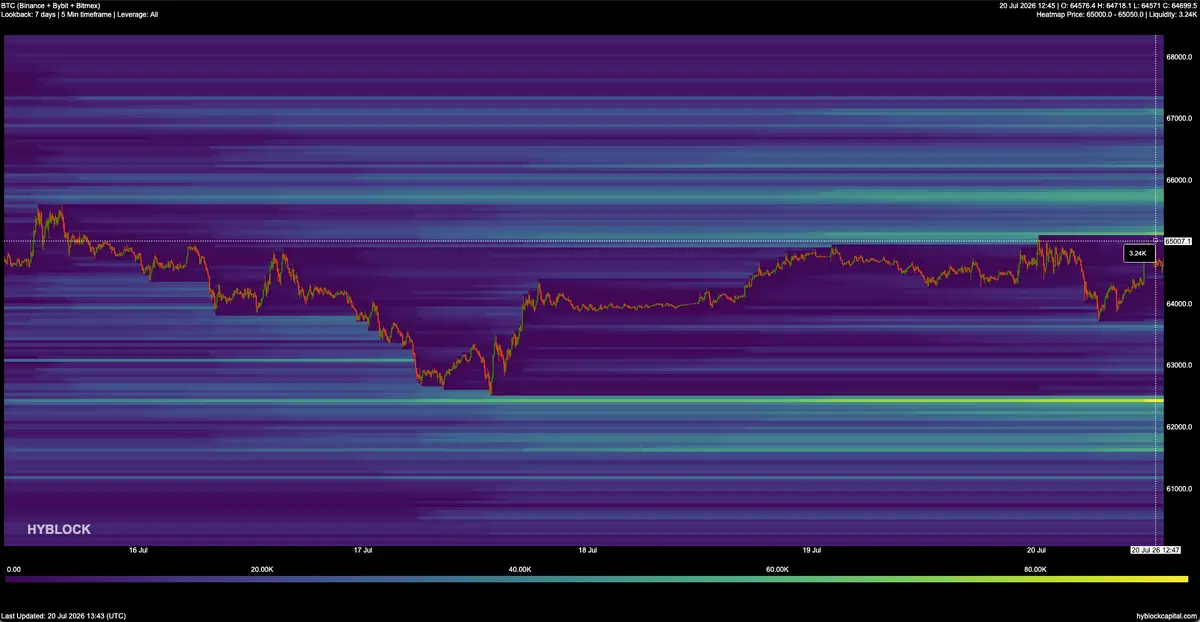
Task: Click the 3.24K liquidity tooltip
Action: click(1139, 254)
